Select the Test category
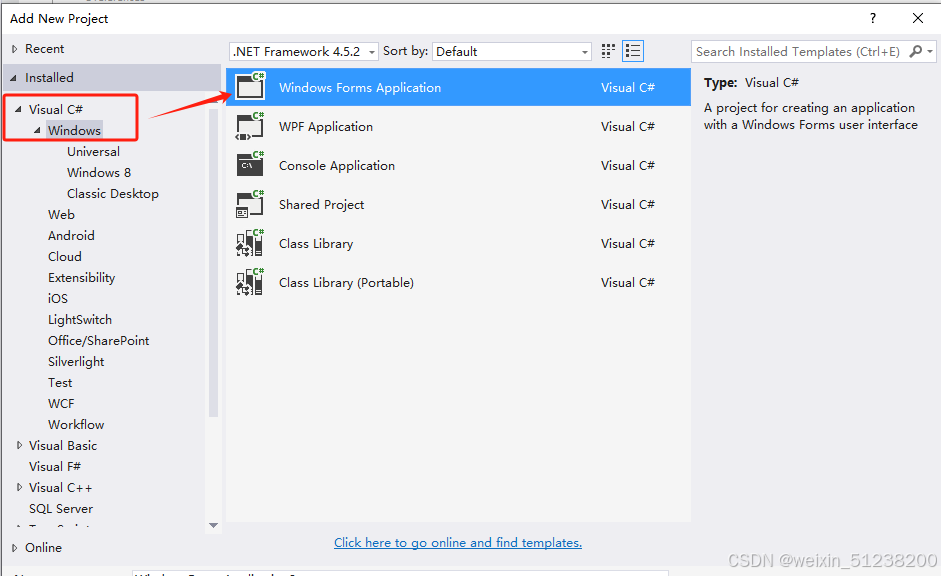Screen dimensions: 941x576 [x=60, y=382]
